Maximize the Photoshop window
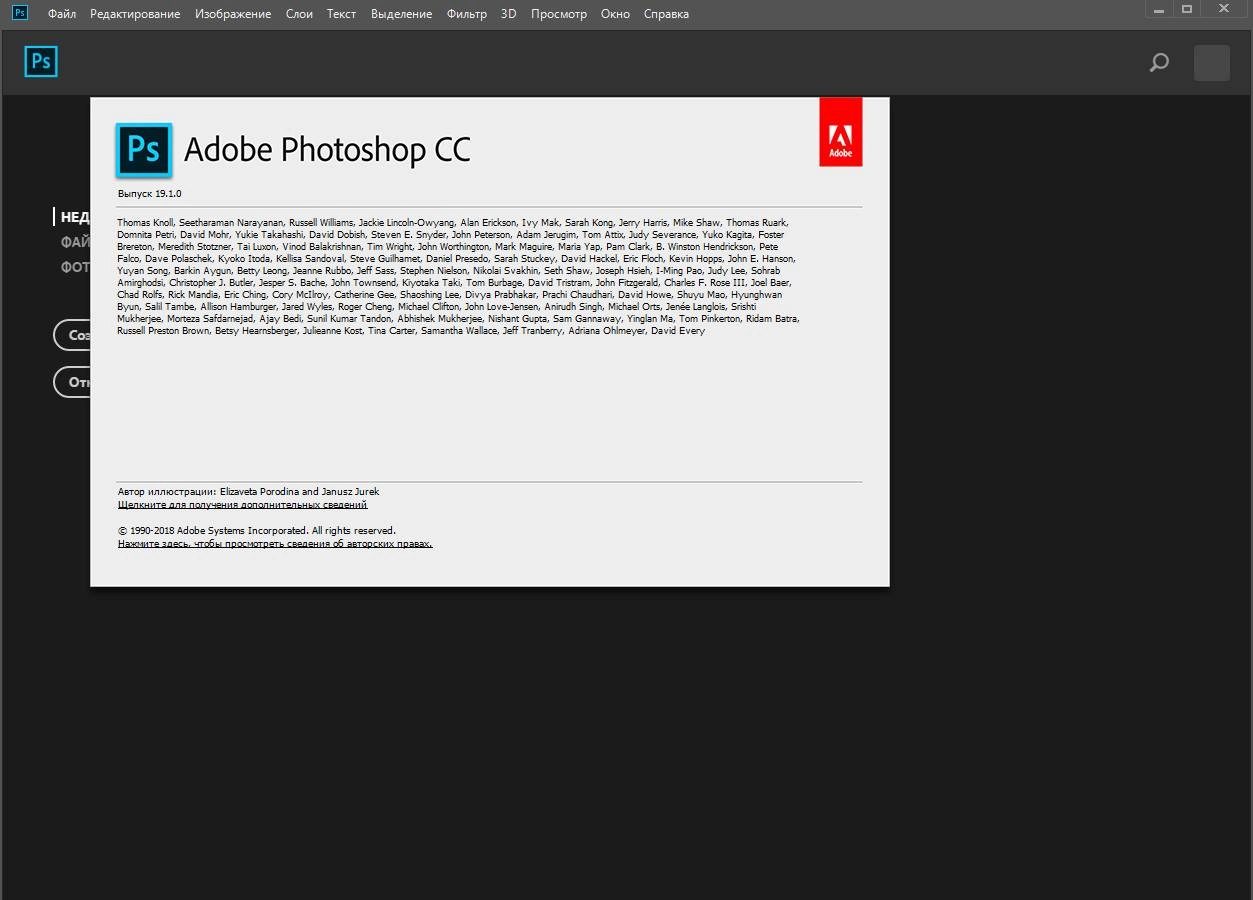 click(x=1188, y=9)
